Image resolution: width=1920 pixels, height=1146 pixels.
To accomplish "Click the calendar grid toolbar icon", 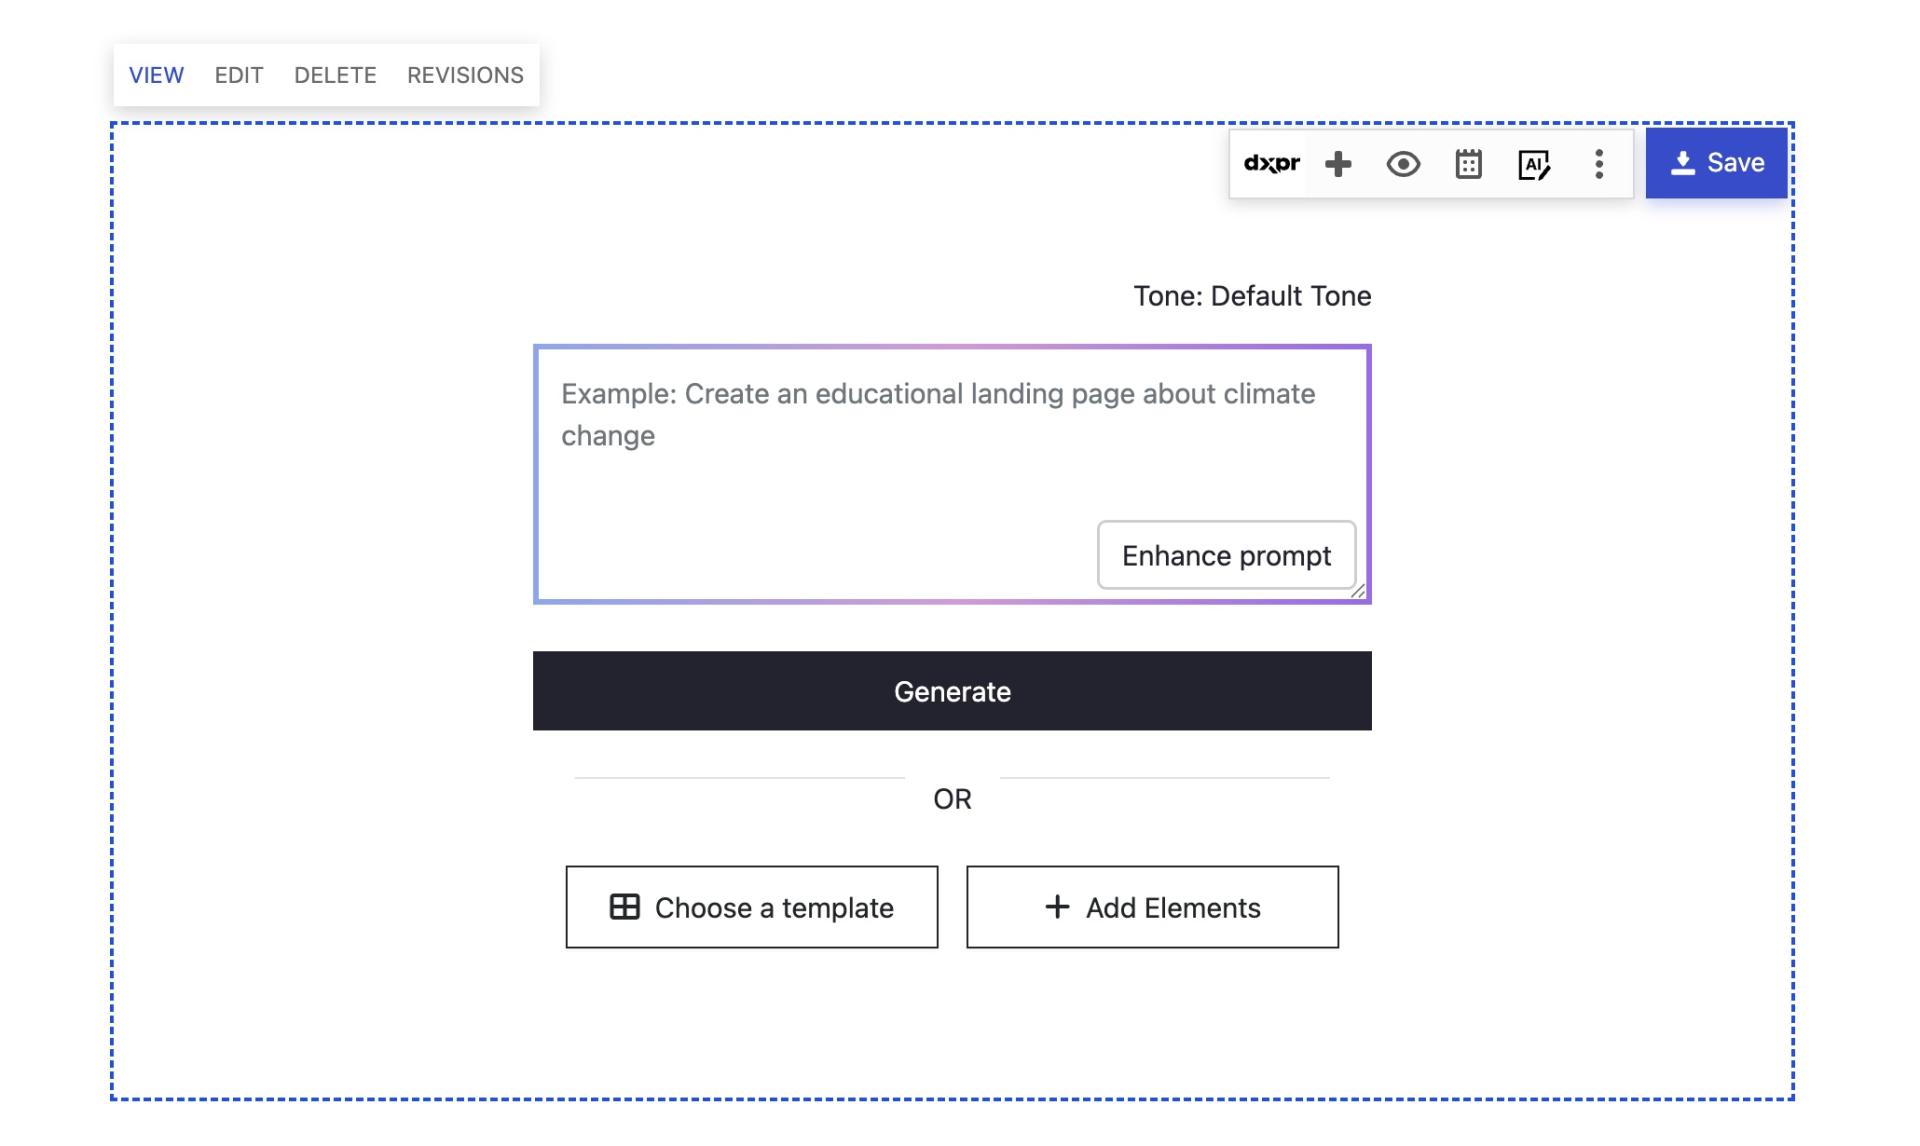I will [1468, 163].
